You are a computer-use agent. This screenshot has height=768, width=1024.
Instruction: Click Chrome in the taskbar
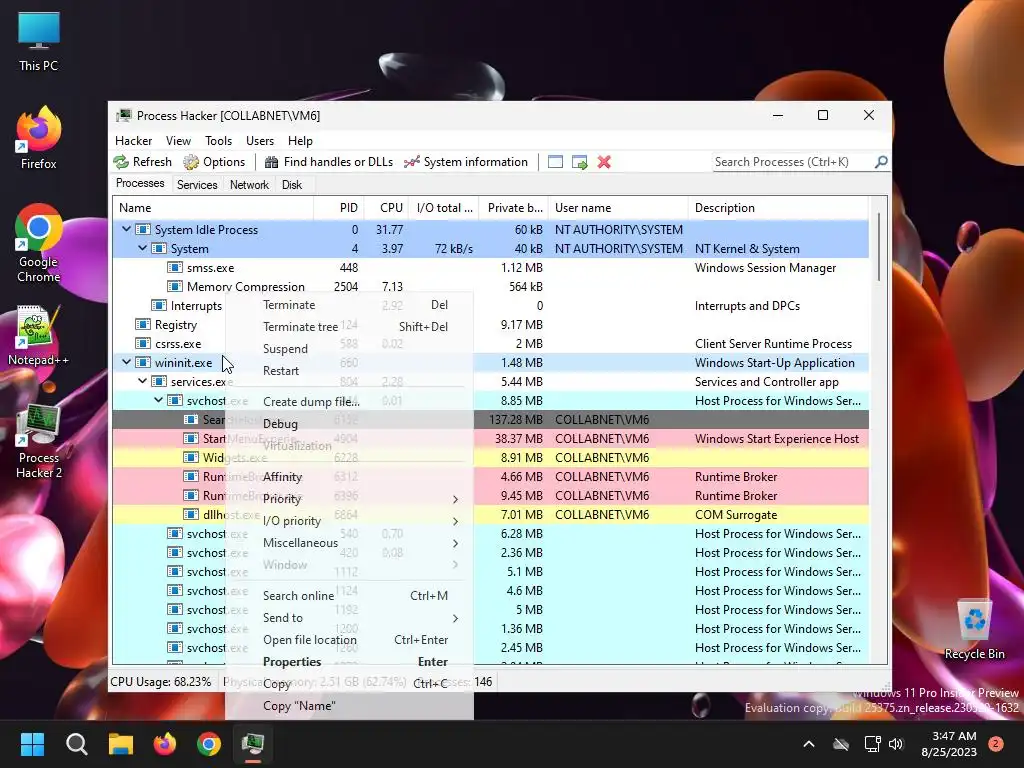click(x=209, y=744)
